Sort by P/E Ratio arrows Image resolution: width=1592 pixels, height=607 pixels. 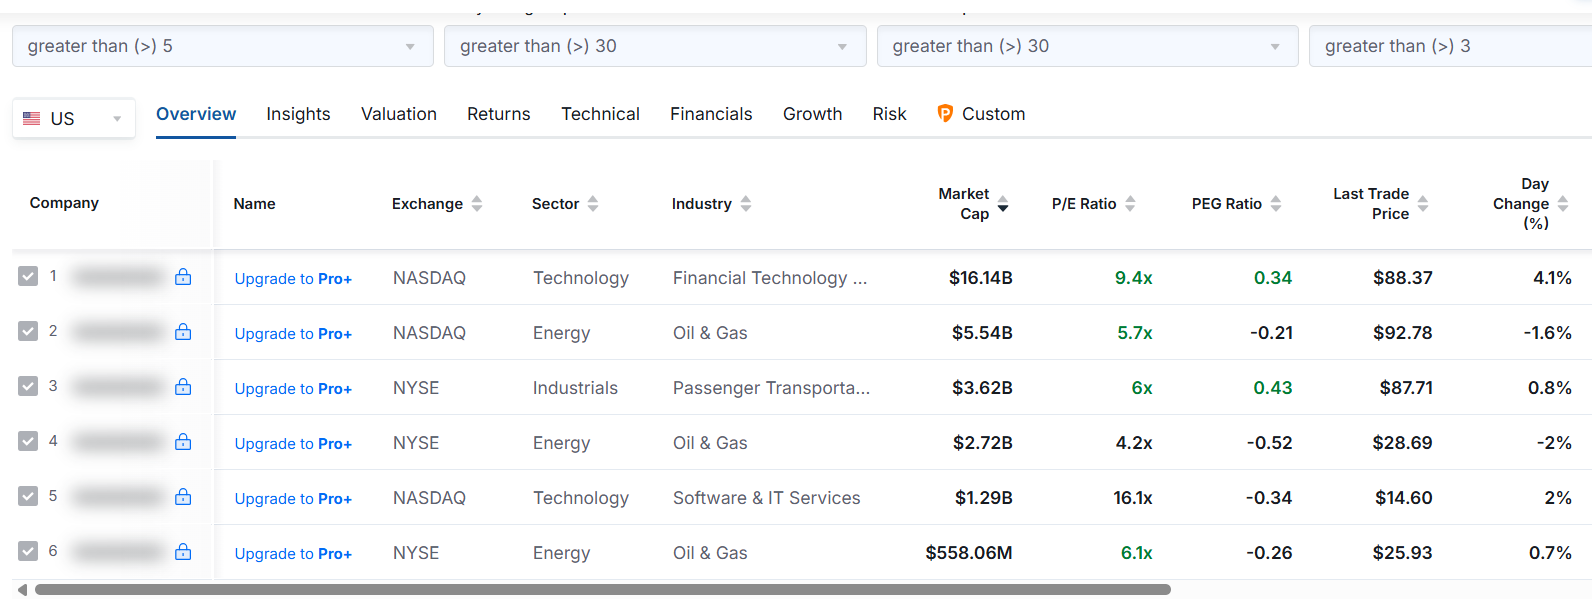pos(1130,204)
